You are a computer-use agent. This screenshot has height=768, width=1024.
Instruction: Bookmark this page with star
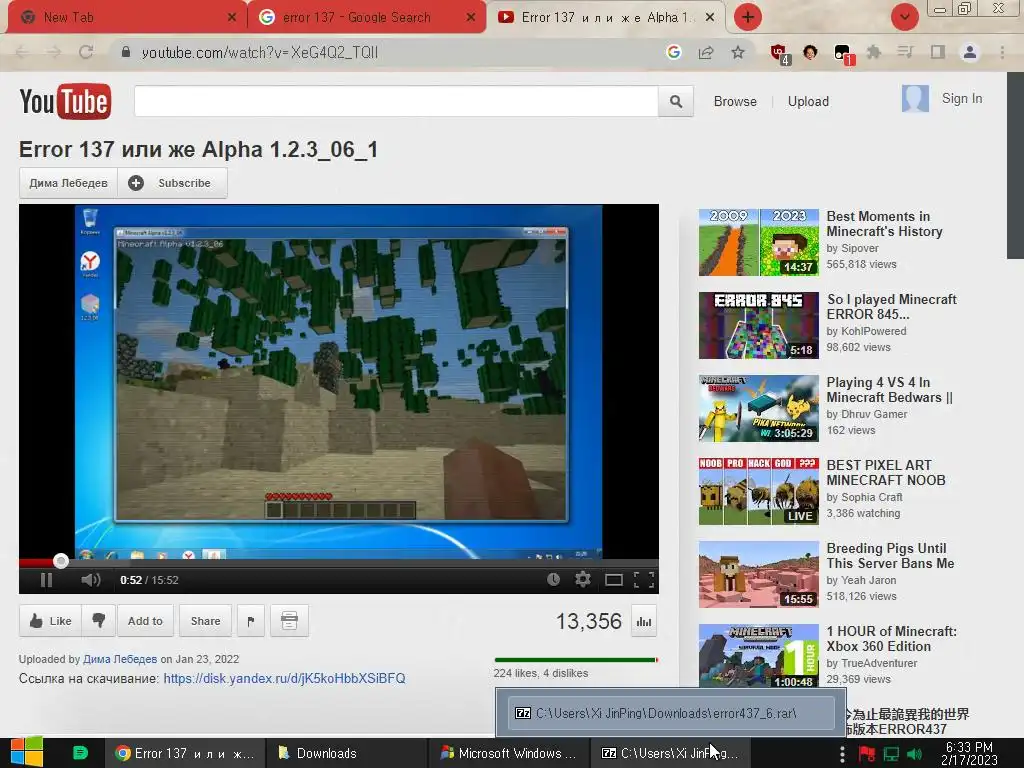pyautogui.click(x=738, y=52)
